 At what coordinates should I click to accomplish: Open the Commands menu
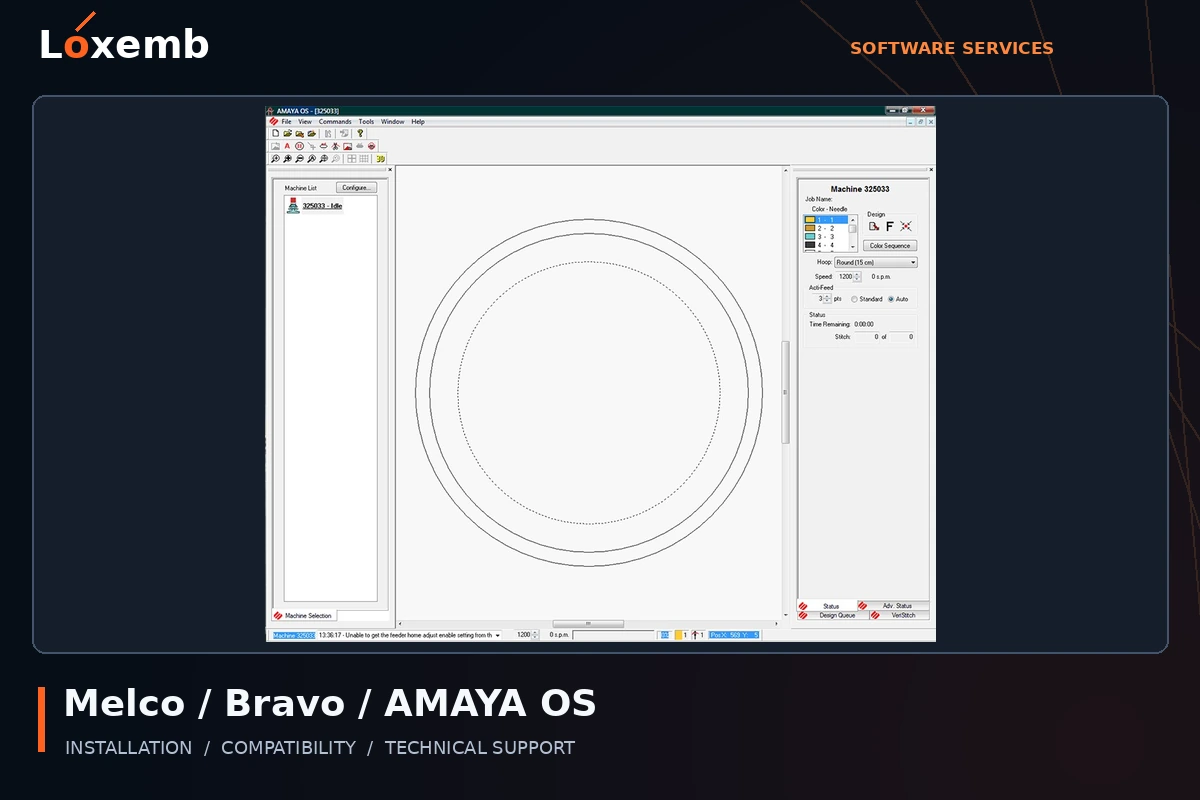pos(335,122)
